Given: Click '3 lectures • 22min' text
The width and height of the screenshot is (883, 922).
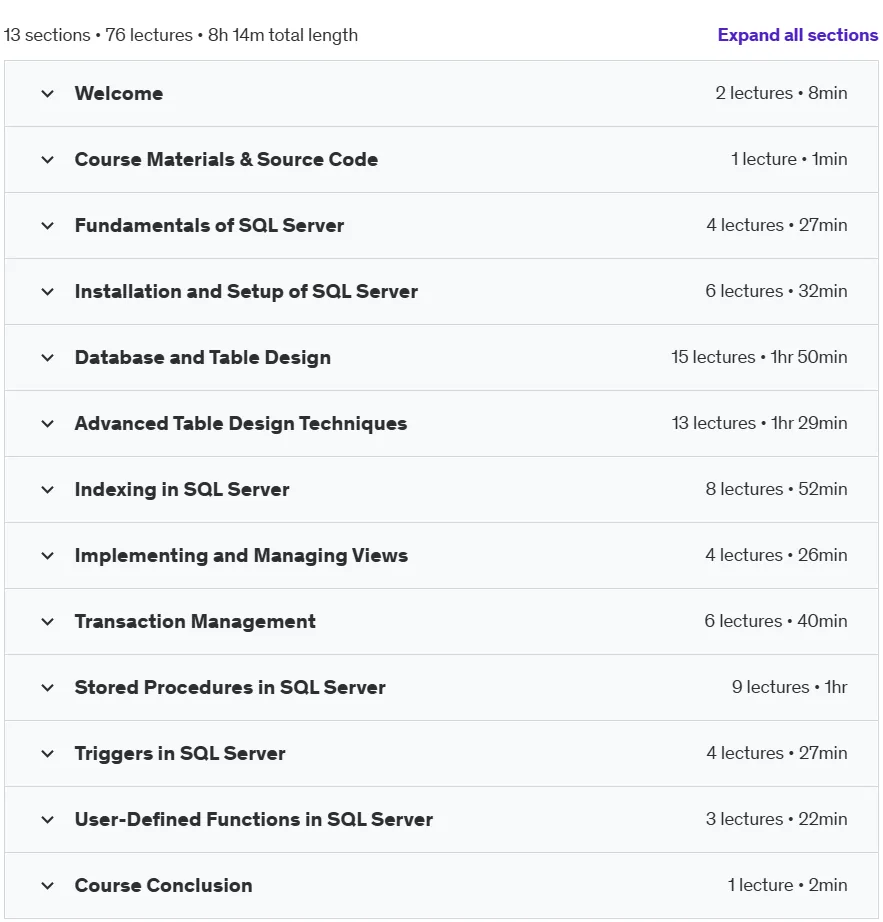Looking at the screenshot, I should (x=776, y=819).
